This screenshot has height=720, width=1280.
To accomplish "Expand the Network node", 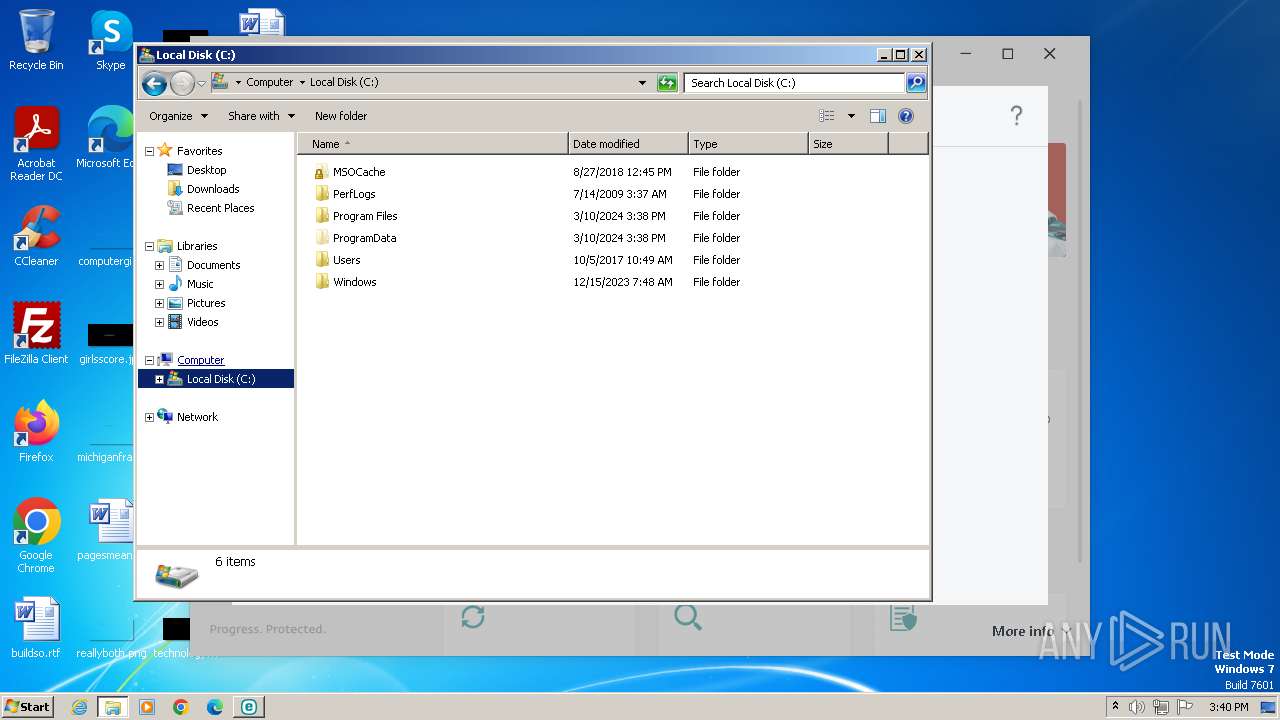I will (150, 417).
